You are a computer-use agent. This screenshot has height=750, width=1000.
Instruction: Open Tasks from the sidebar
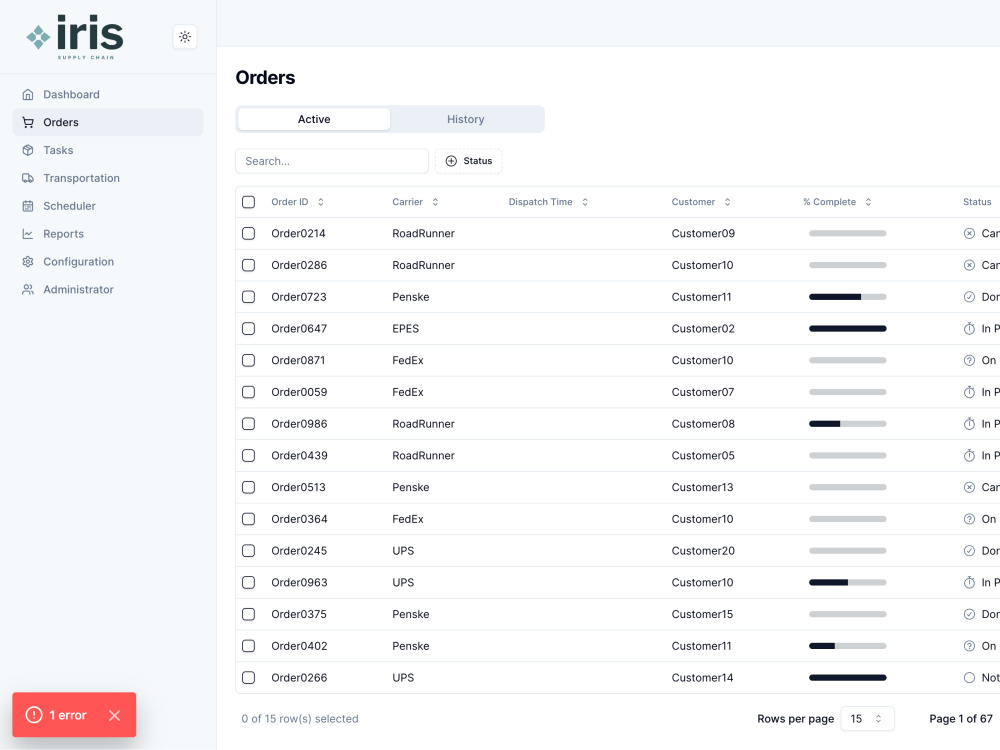(108, 151)
